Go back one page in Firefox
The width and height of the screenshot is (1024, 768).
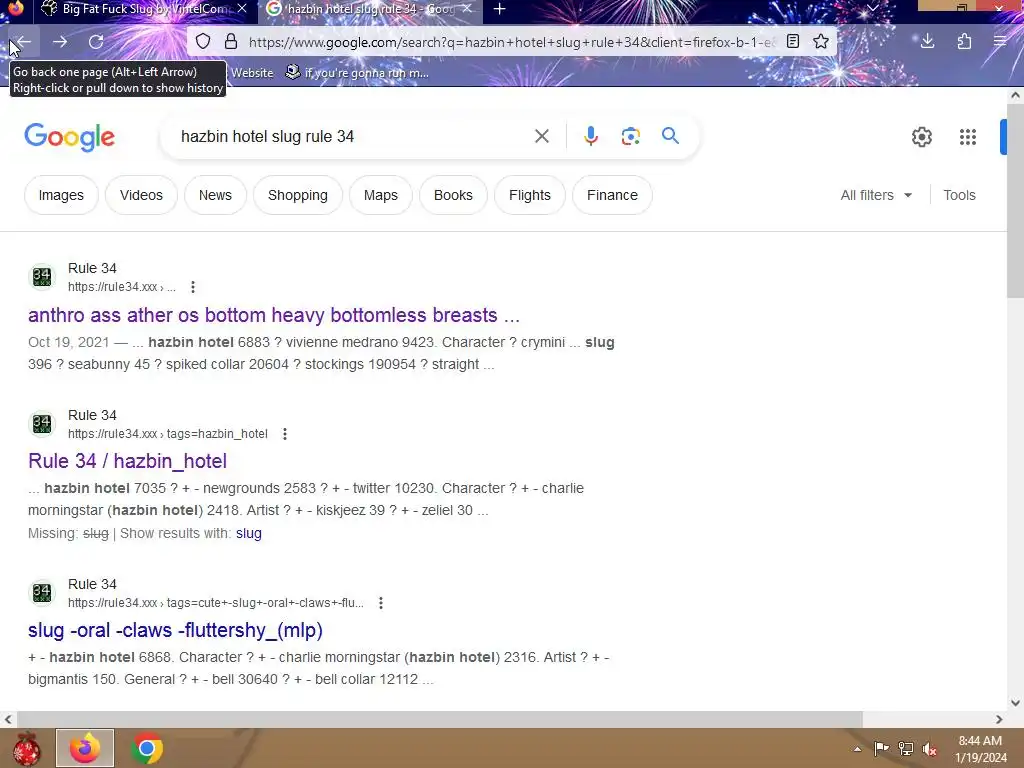click(x=23, y=42)
